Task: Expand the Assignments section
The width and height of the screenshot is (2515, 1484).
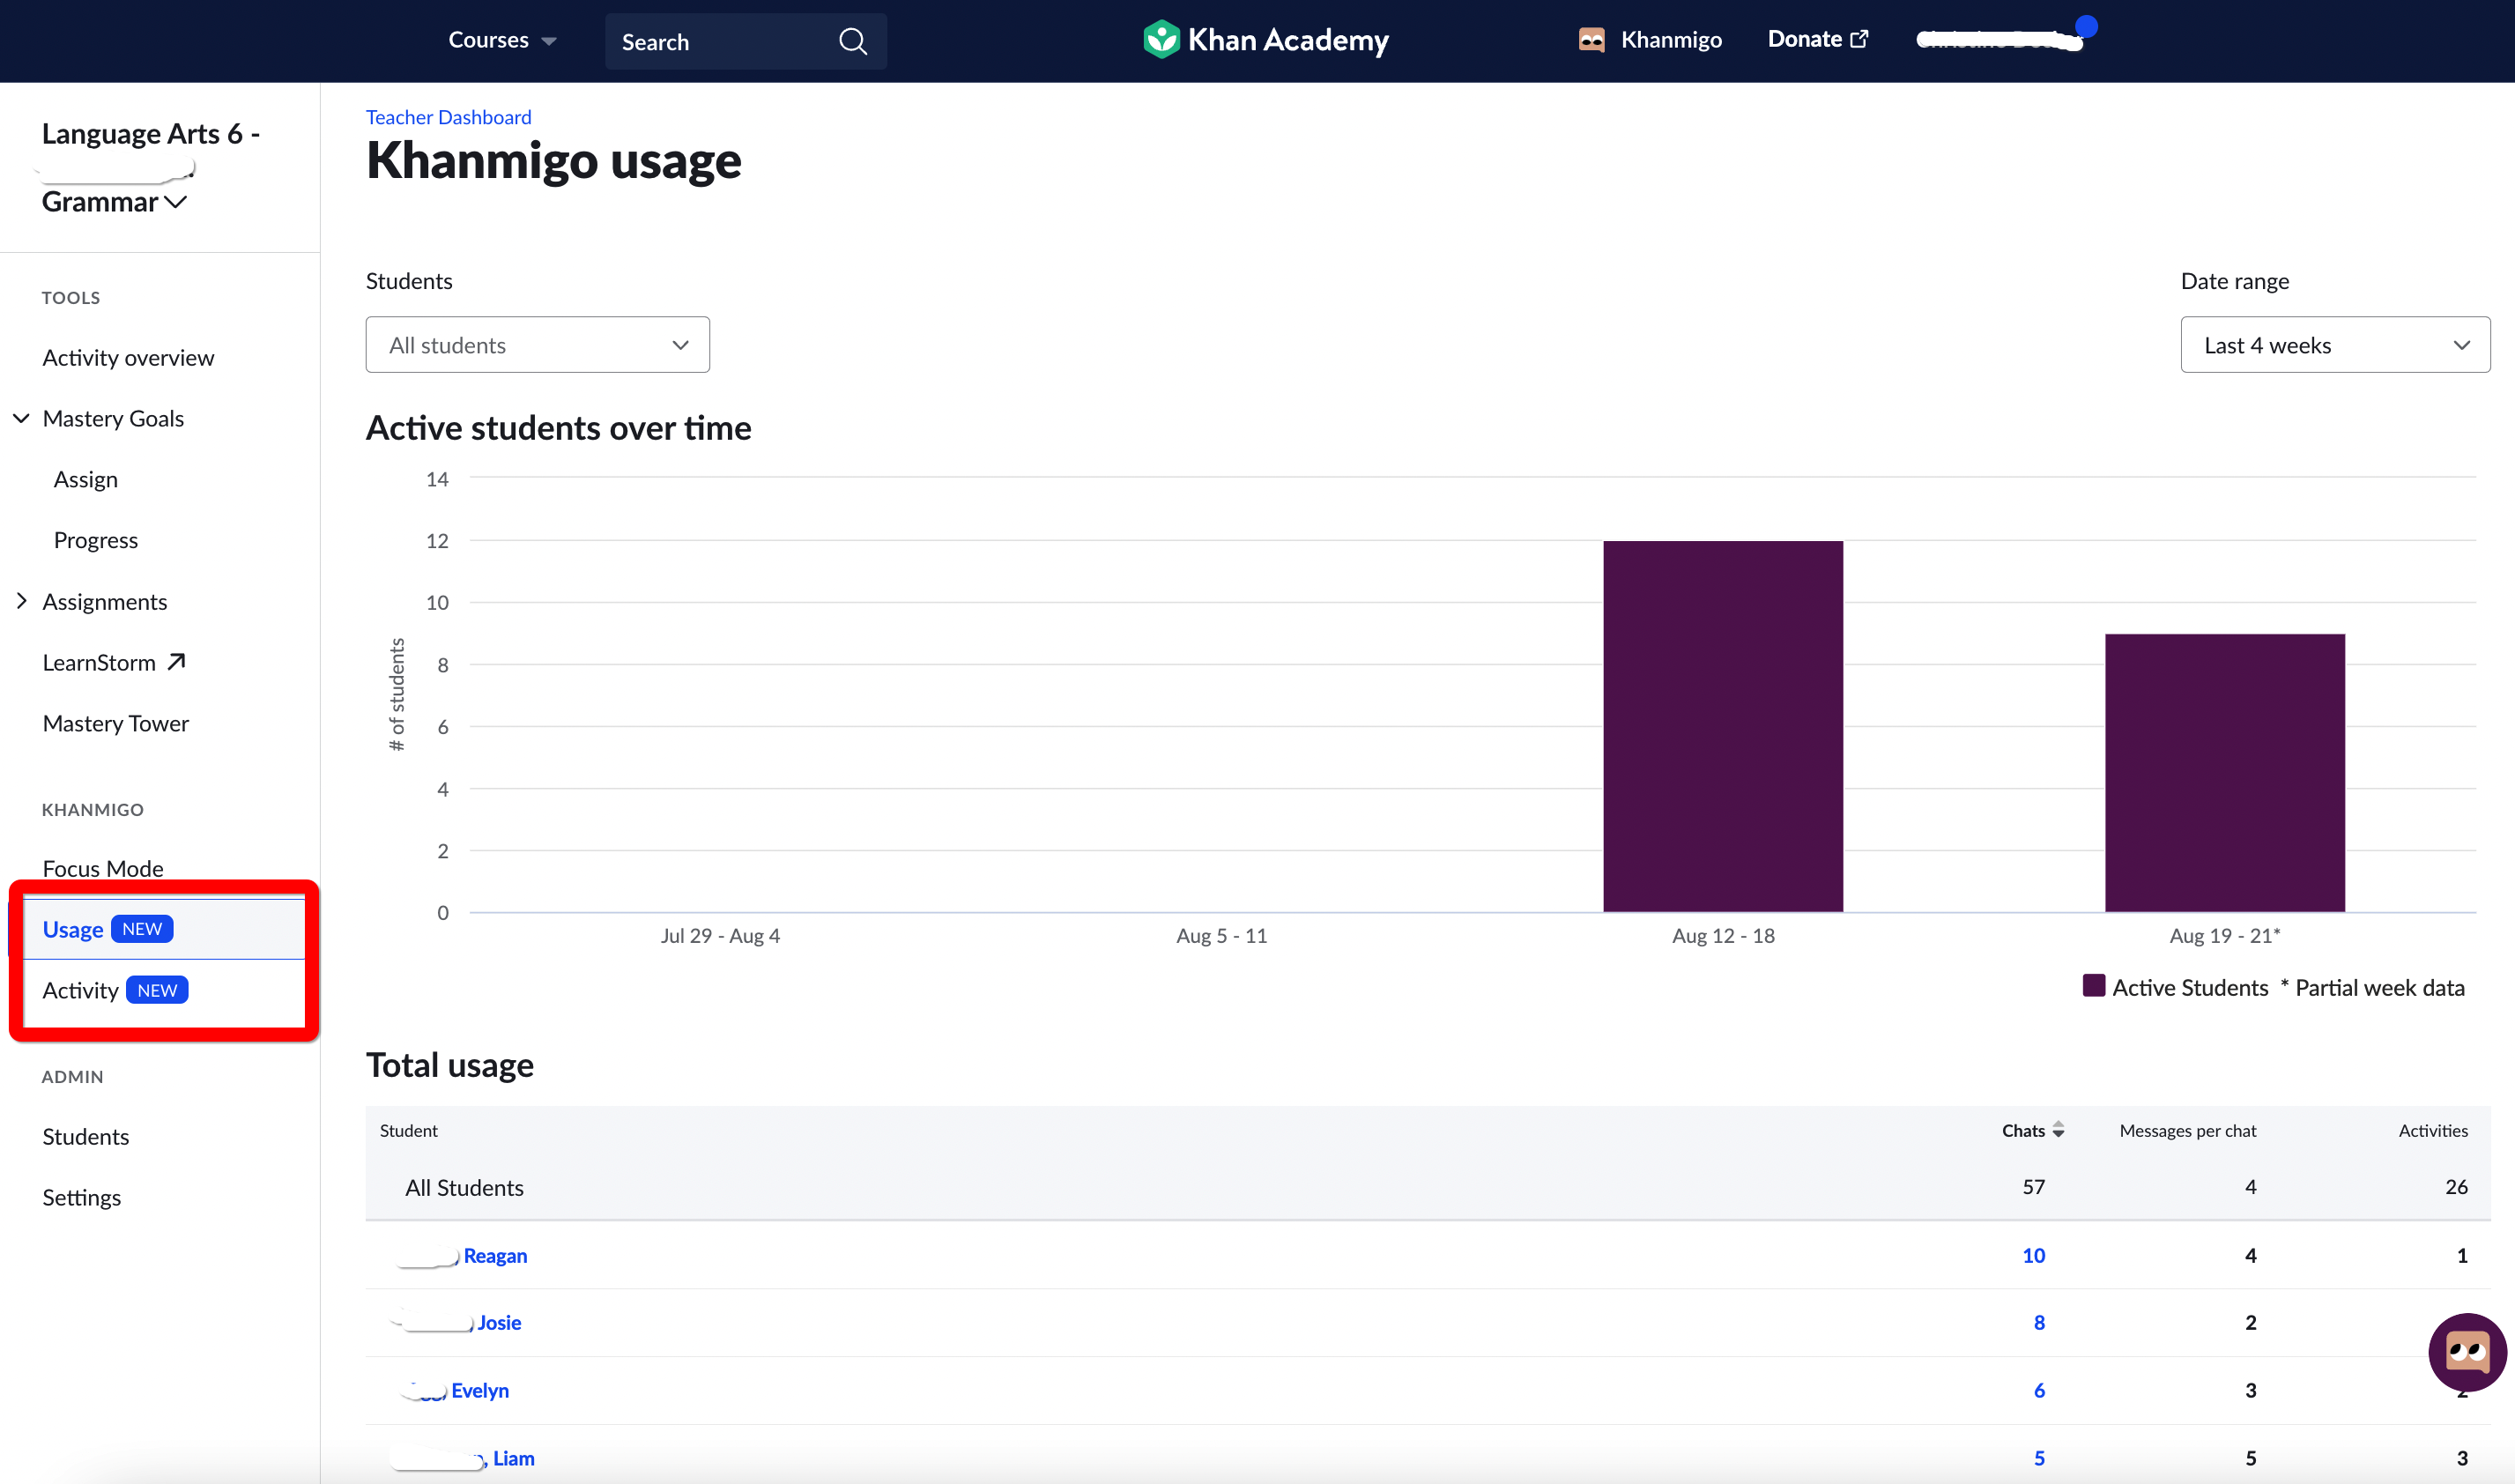Action: pos(22,600)
